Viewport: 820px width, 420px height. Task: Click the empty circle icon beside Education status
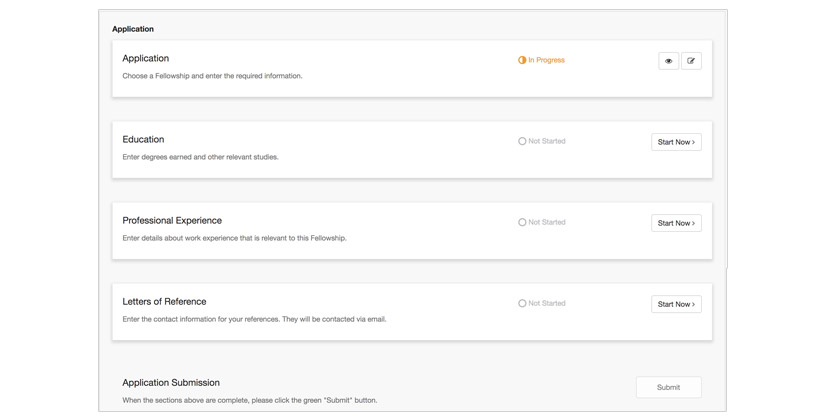tap(522, 141)
